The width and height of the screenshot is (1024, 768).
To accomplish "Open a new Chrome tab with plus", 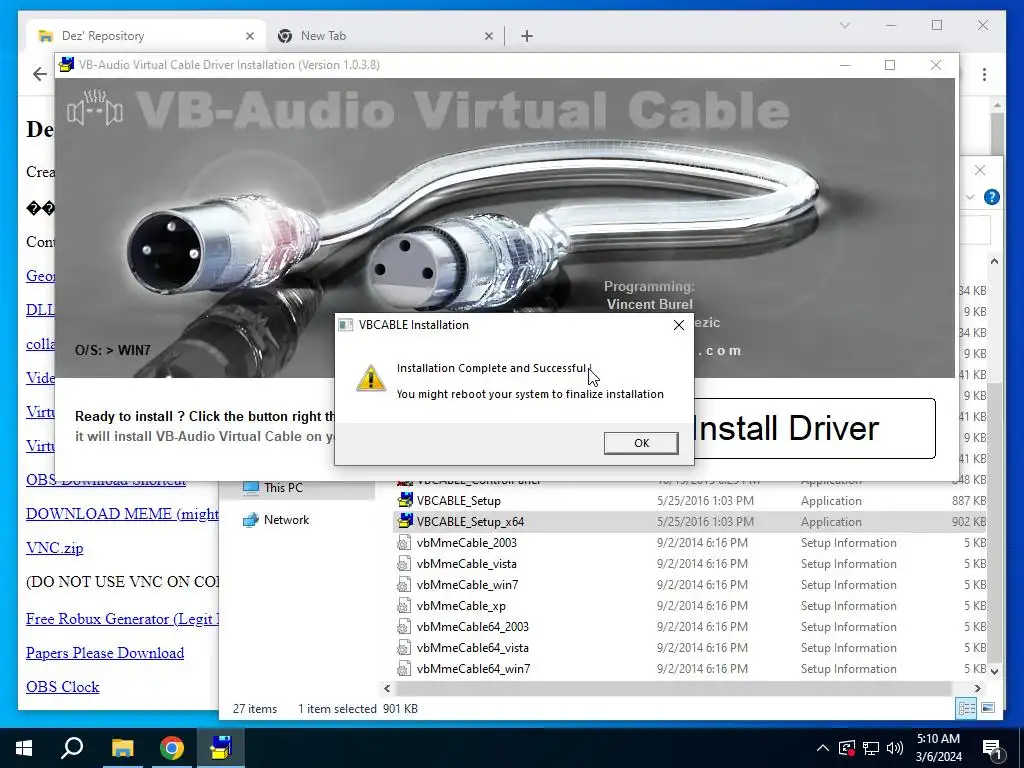I will (527, 36).
